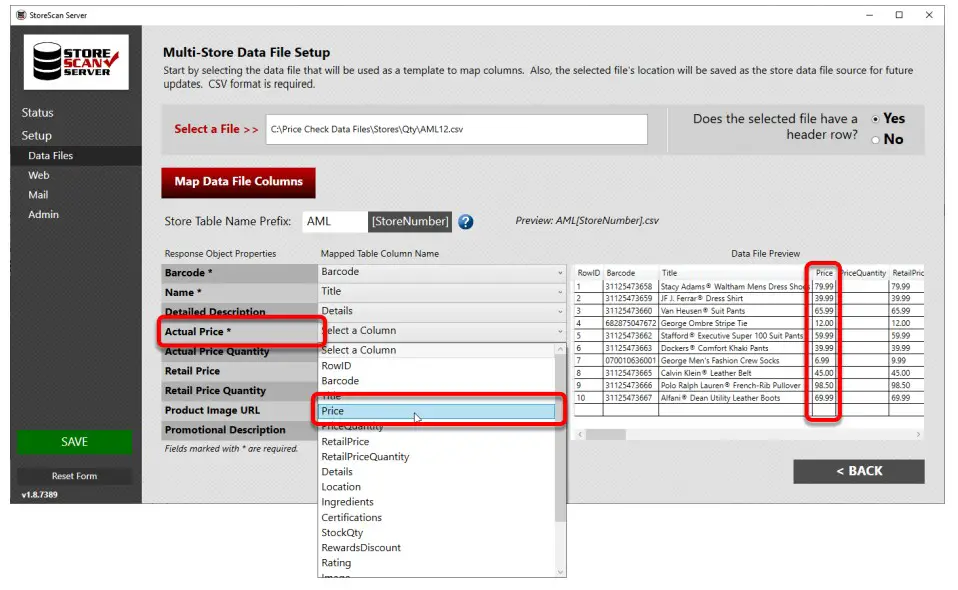Screen dimensions: 958x590
Task: Click the Promotional Description property label
Action: click(225, 430)
